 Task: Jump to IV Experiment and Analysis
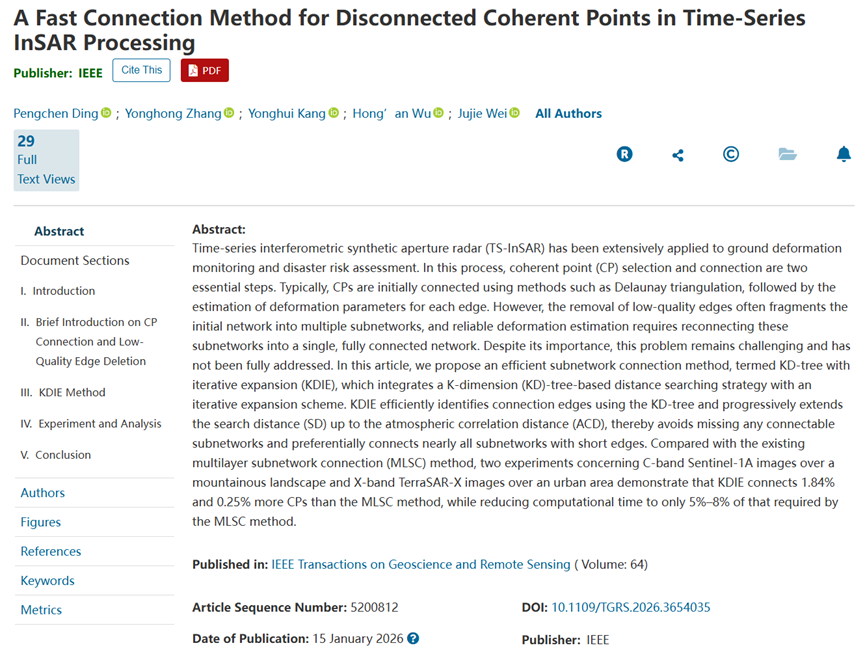point(91,424)
